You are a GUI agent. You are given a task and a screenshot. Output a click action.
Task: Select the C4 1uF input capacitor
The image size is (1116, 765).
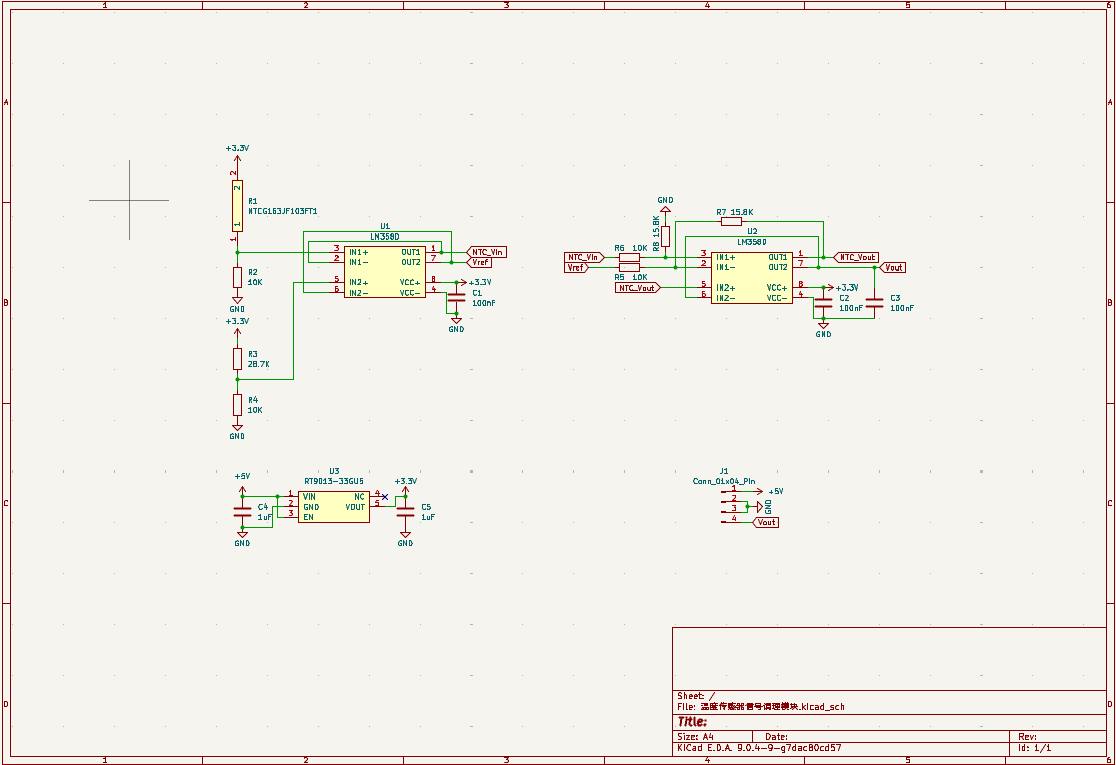click(242, 512)
